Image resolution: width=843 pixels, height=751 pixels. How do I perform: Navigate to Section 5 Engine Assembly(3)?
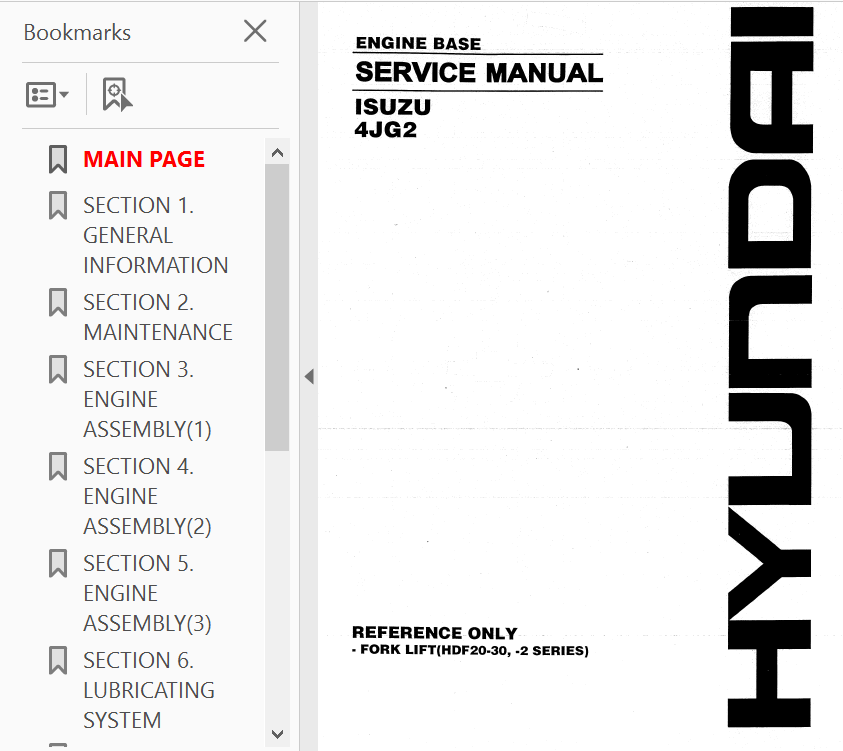[147, 593]
